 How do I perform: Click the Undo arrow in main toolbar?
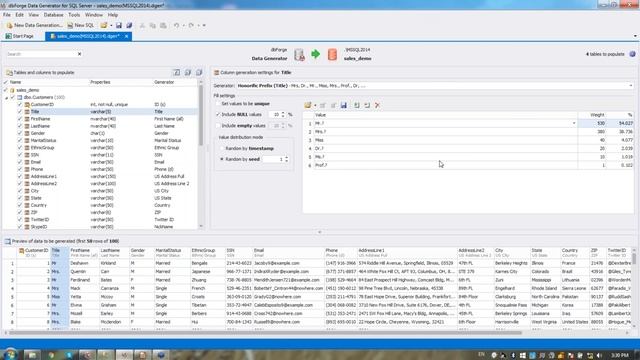(176, 25)
